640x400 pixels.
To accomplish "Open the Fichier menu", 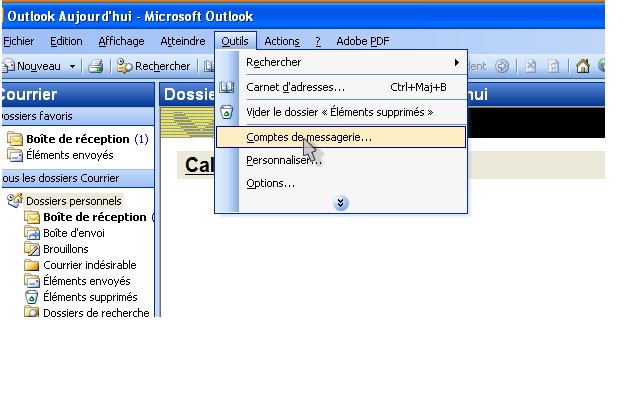I will click(x=18, y=41).
